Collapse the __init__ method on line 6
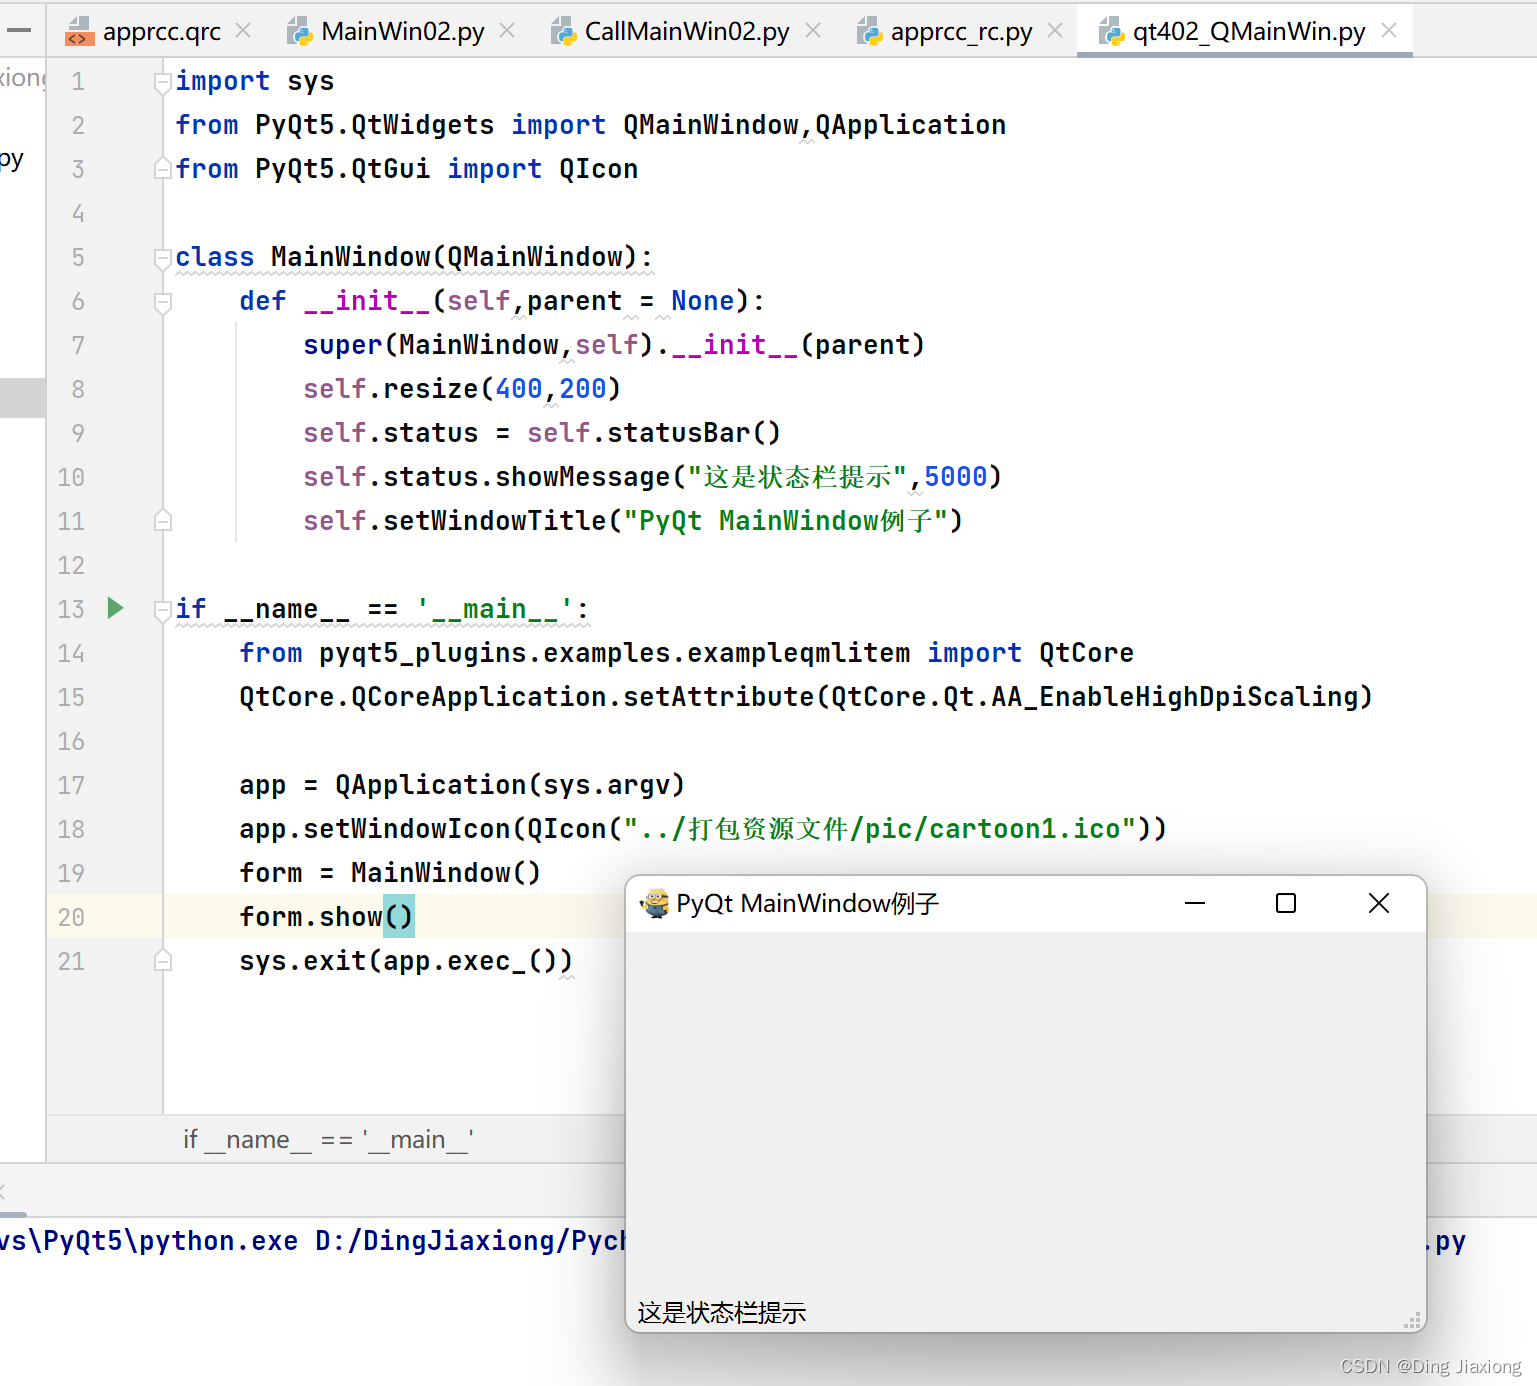 163,302
